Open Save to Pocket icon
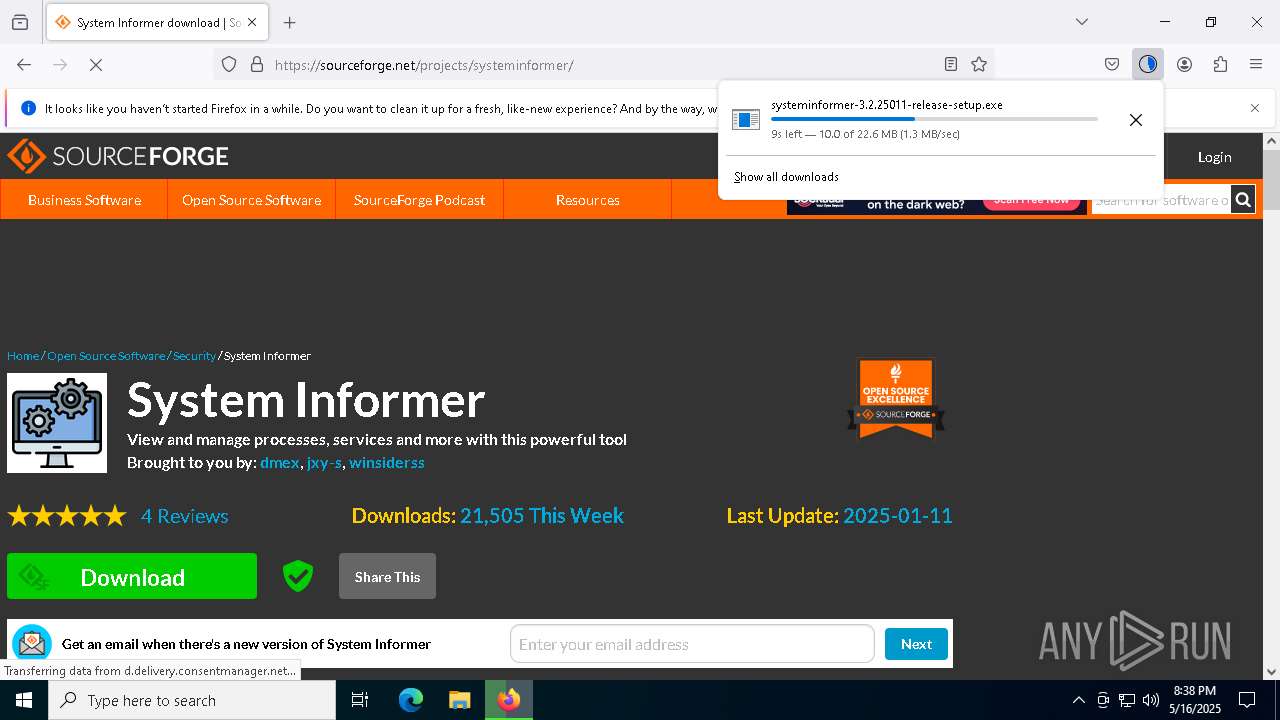The height and width of the screenshot is (720, 1280). click(1112, 65)
